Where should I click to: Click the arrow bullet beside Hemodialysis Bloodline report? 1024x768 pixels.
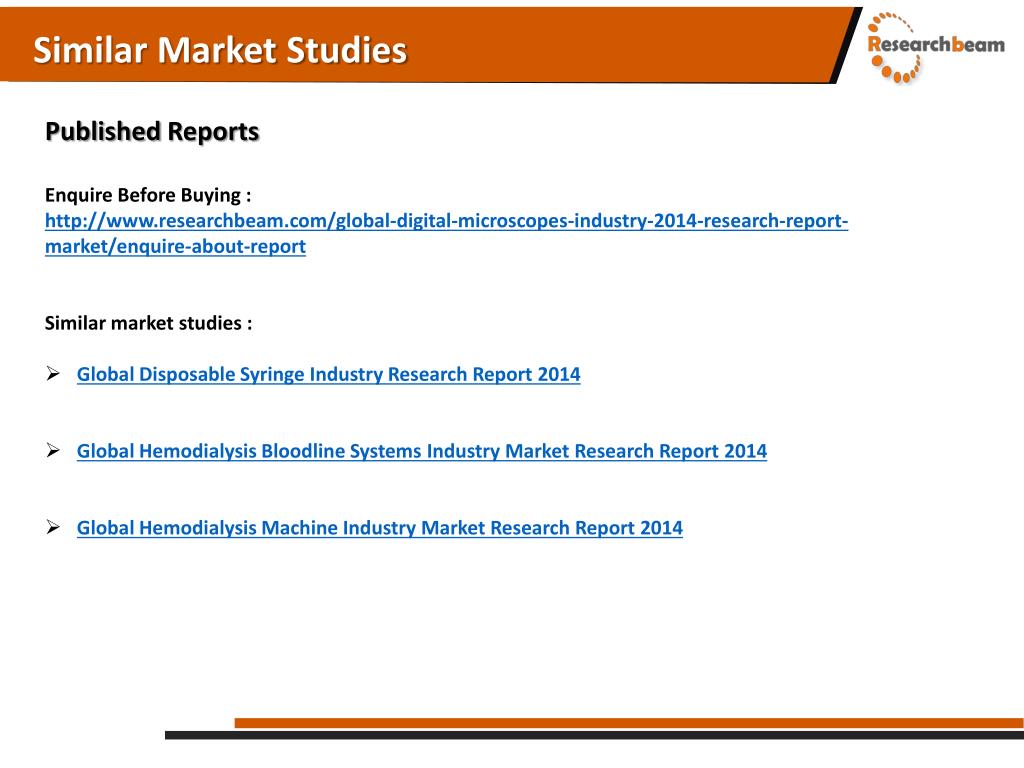(53, 450)
